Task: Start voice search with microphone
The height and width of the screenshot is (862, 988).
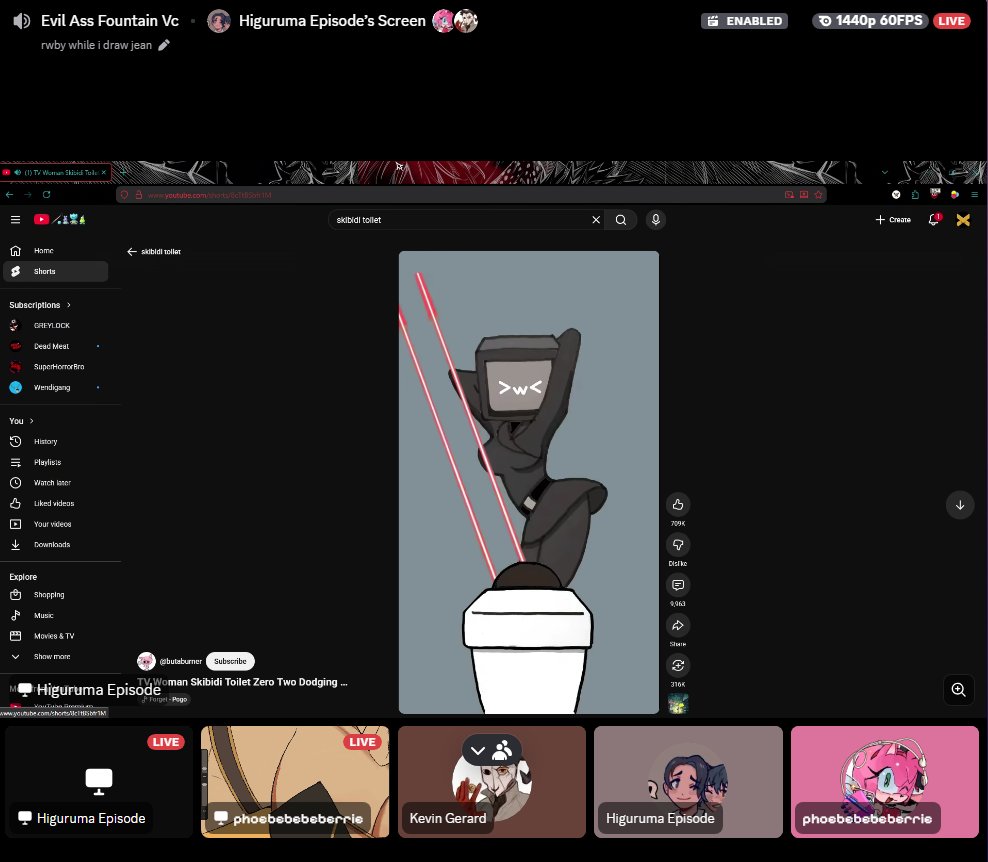Action: (x=655, y=219)
